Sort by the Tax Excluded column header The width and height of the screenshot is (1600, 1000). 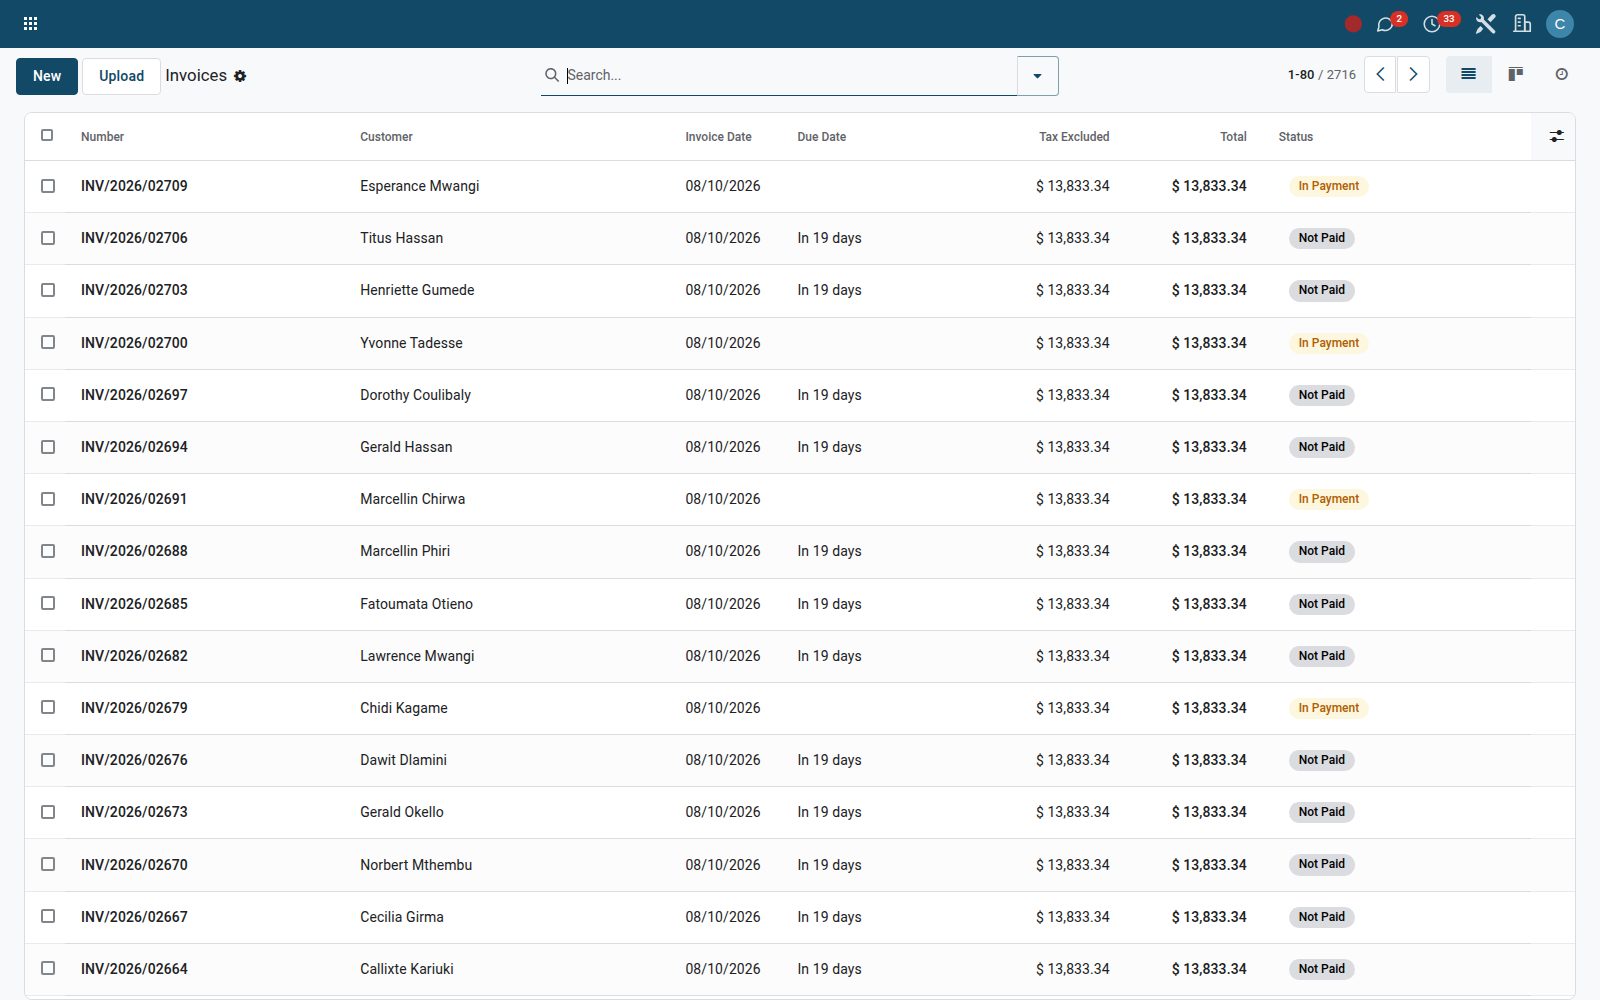click(1074, 137)
